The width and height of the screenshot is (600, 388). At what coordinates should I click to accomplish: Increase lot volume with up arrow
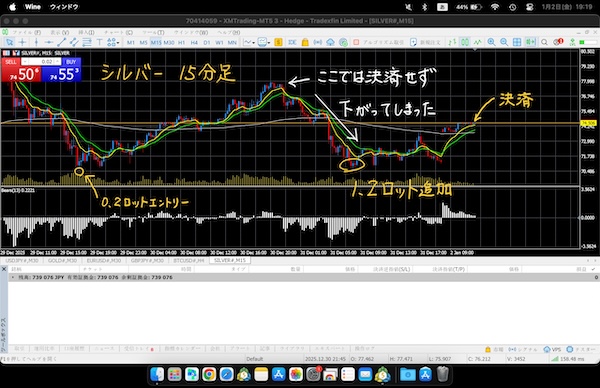[57, 62]
